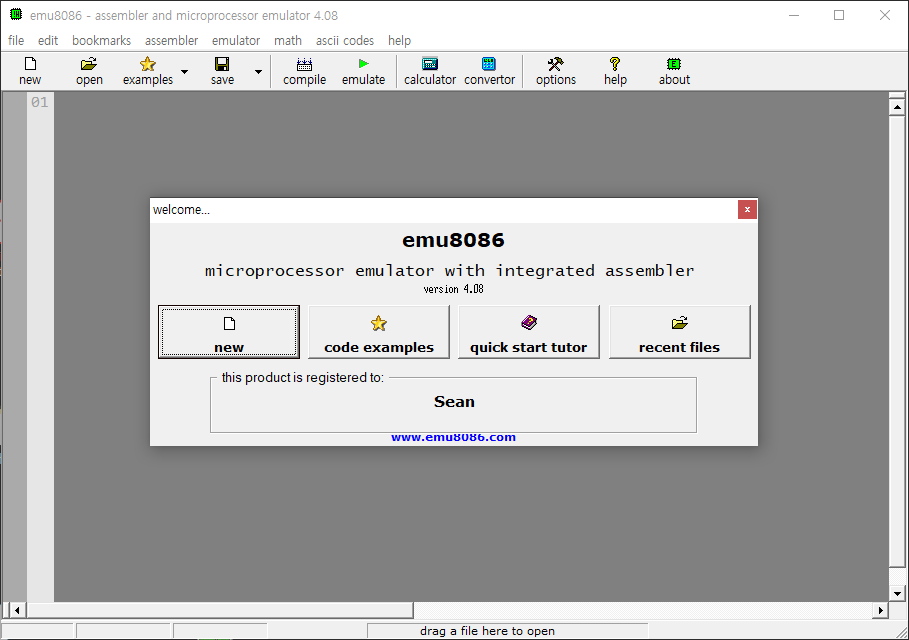Expand the examples dropdown arrow
Viewport: 909px width, 640px height.
(184, 72)
